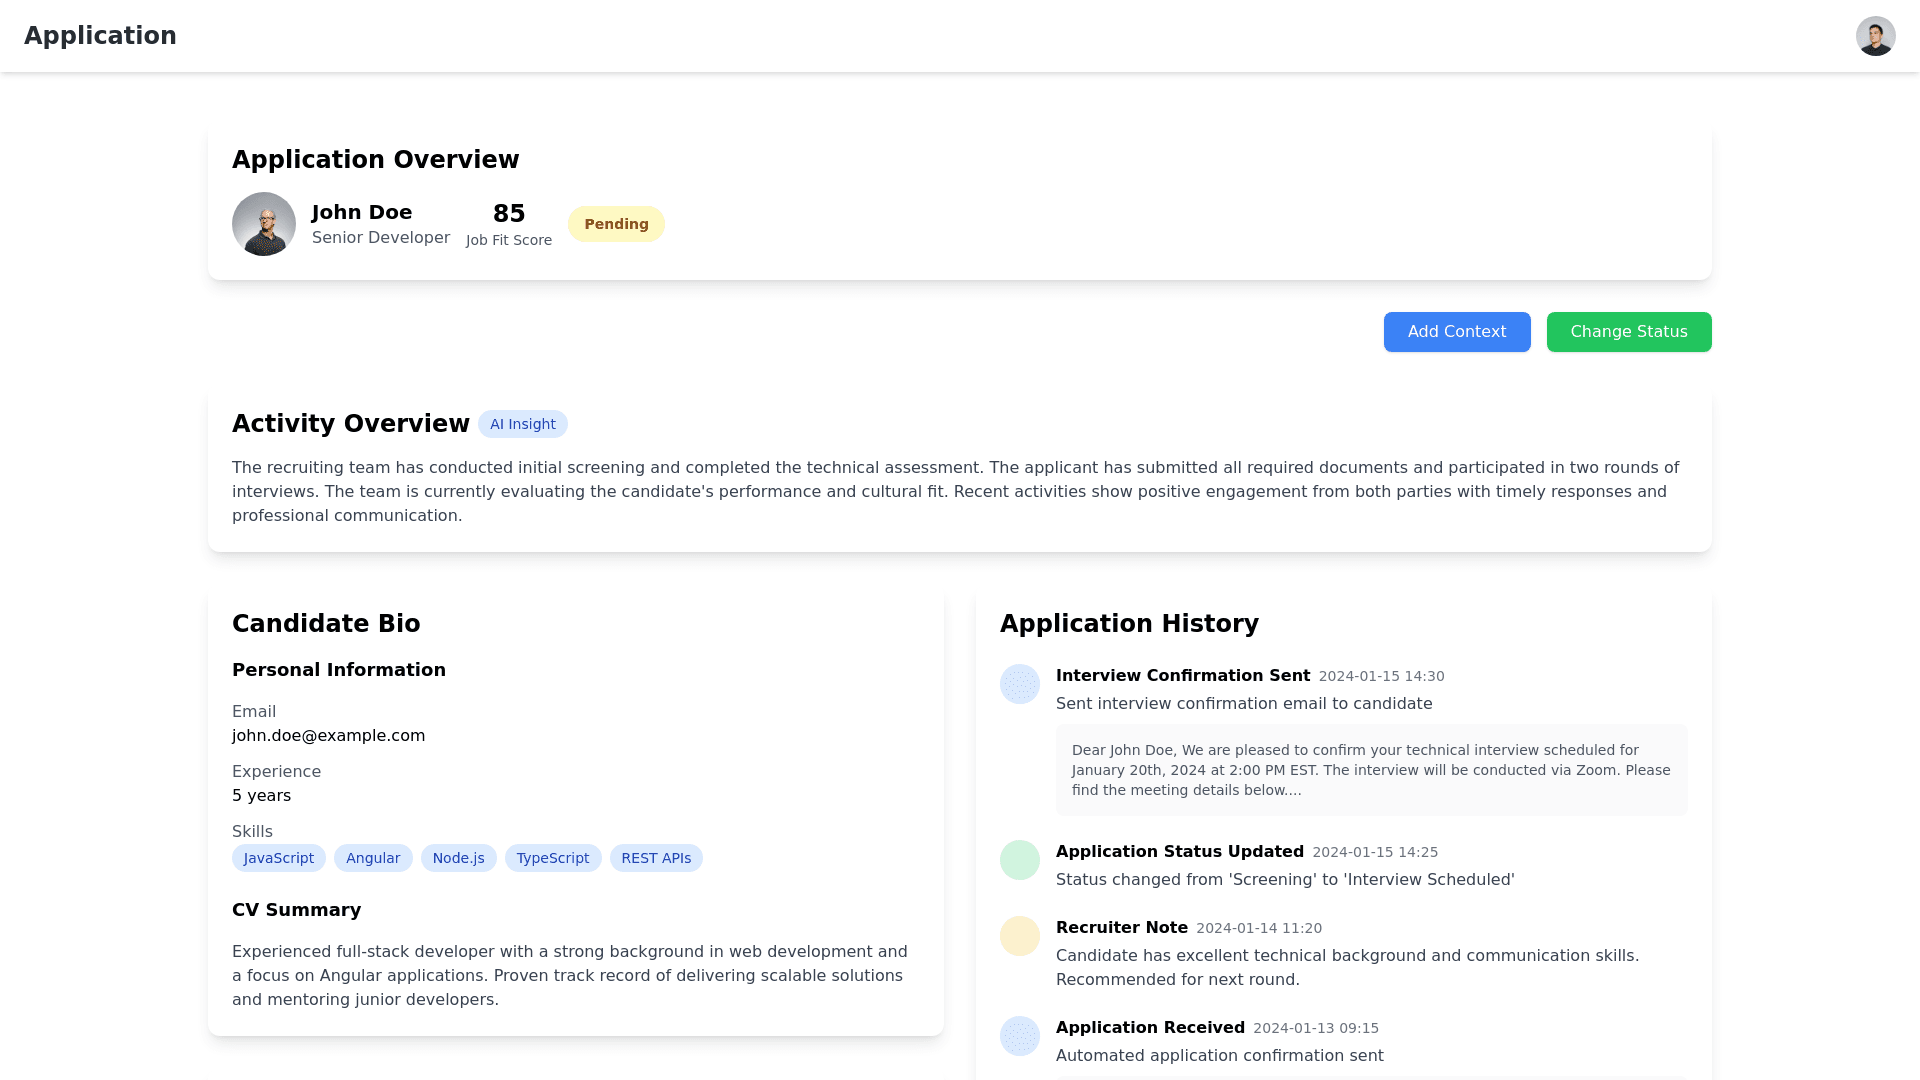Screen dimensions: 1920x1080
Task: Click the john.doe@example.com email address
Action: pyautogui.click(x=328, y=736)
